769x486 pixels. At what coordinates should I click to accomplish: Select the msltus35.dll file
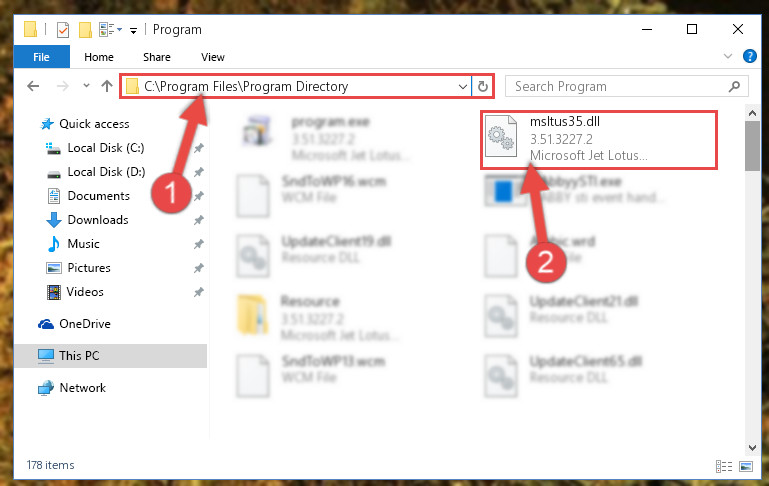coord(598,140)
